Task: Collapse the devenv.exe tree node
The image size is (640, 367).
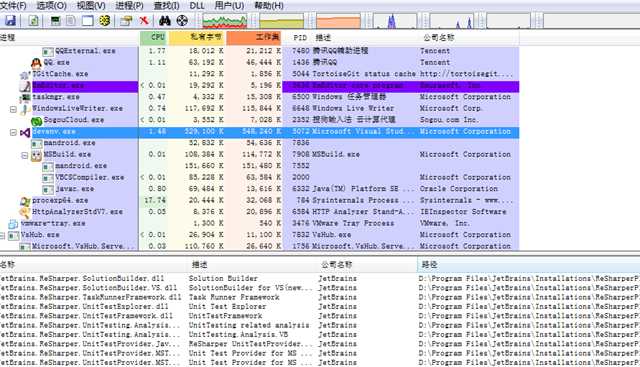Action: pos(13,133)
